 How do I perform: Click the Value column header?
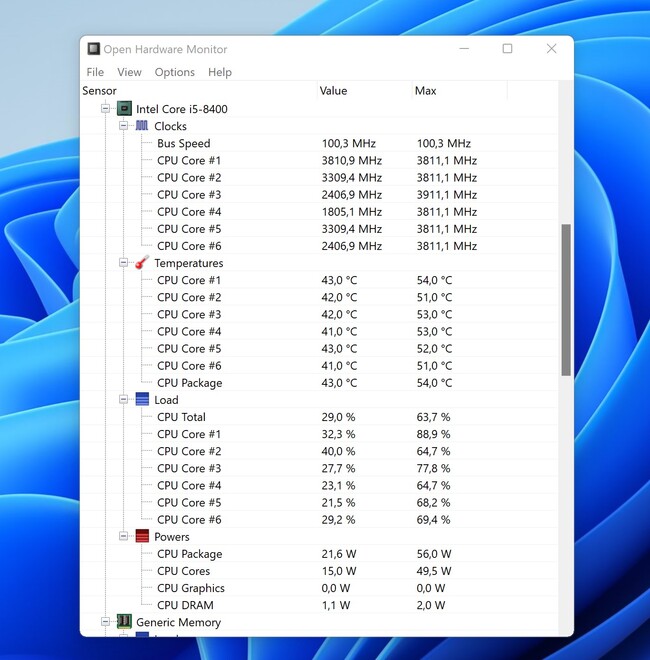[334, 91]
